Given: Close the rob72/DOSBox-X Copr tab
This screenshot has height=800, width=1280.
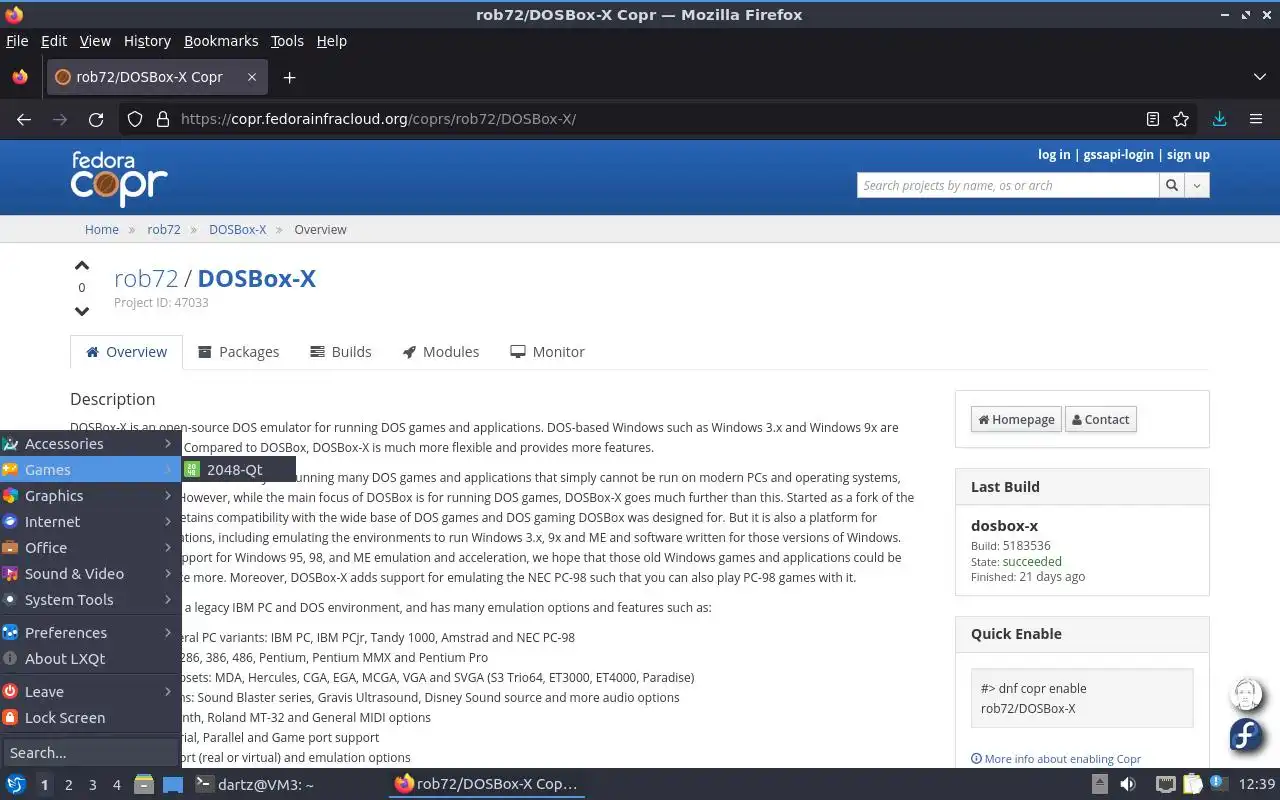Looking at the screenshot, I should click(252, 77).
